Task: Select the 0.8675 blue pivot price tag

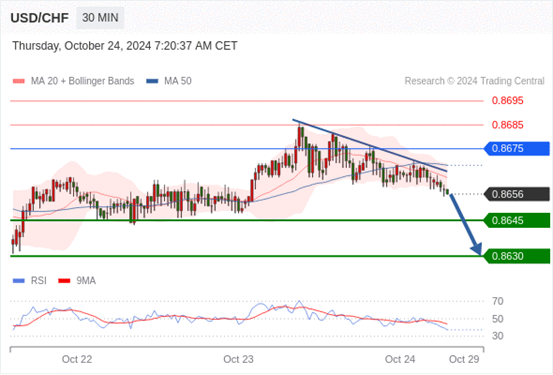Action: tap(516, 149)
